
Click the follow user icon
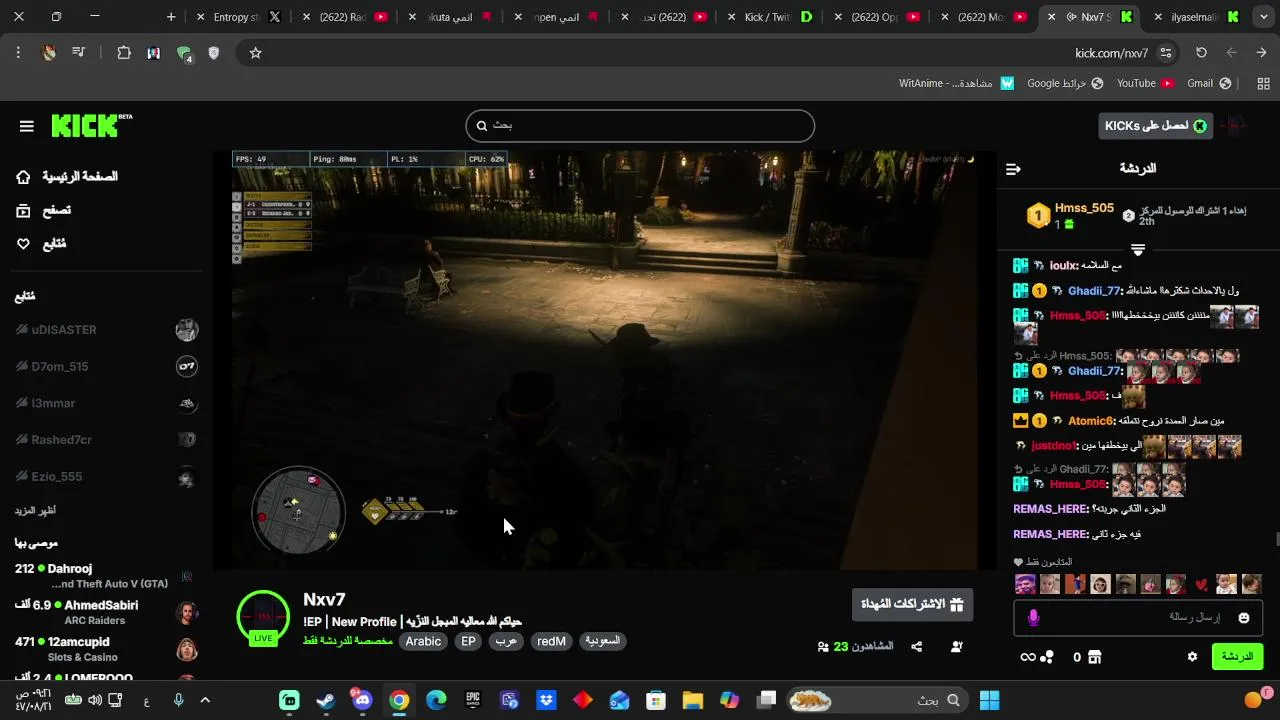coord(957,647)
